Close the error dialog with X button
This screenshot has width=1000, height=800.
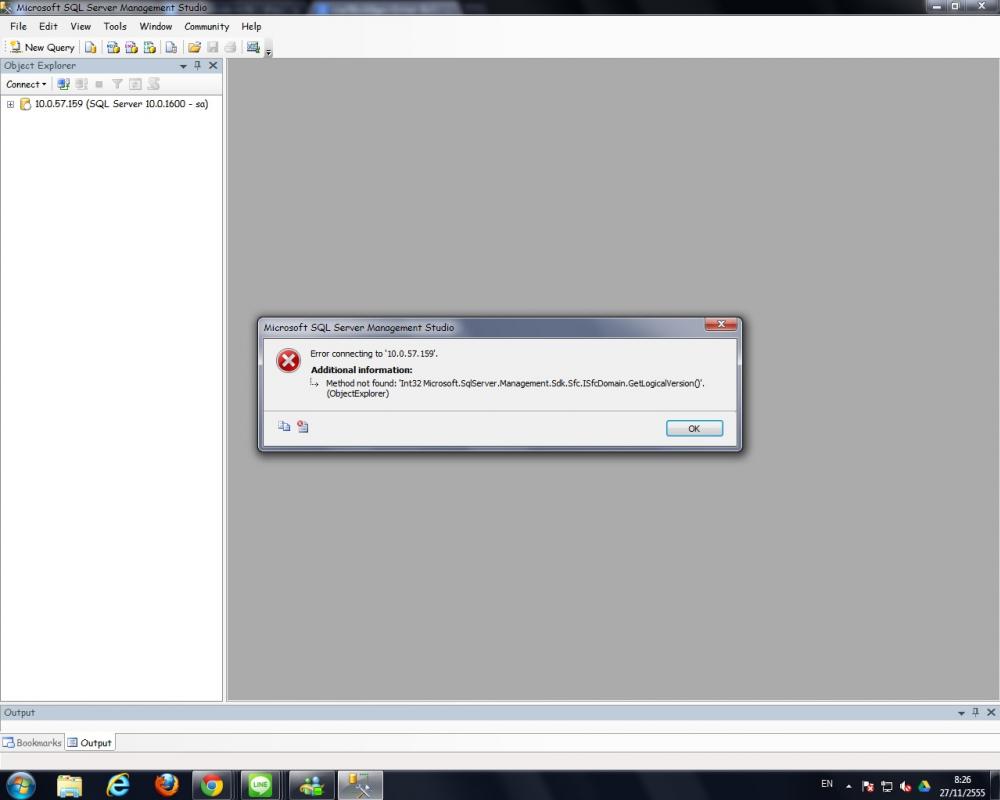tap(721, 324)
